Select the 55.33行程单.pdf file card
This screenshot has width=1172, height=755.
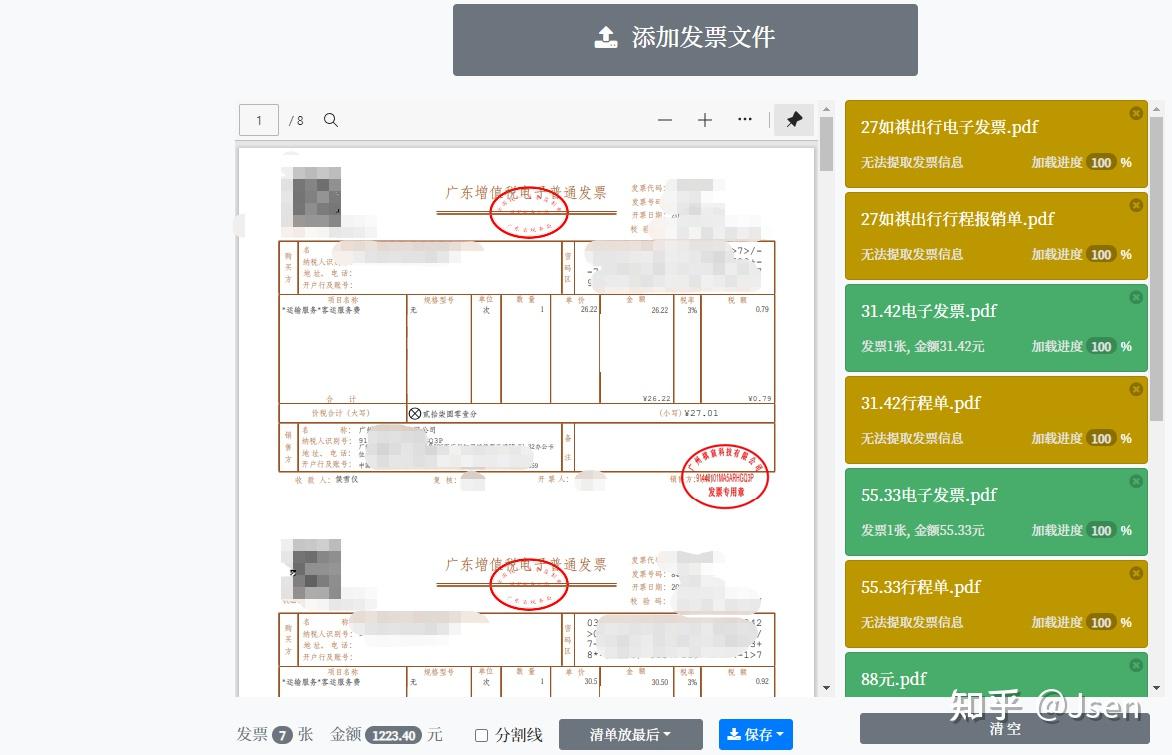(x=996, y=603)
